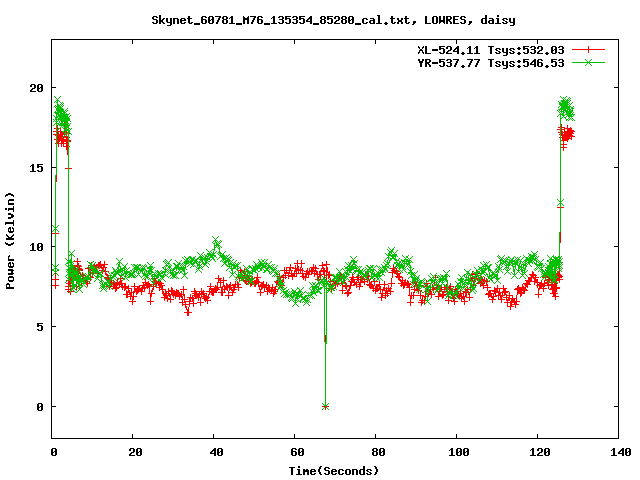Click the x-axis tick label 80

[378, 452]
